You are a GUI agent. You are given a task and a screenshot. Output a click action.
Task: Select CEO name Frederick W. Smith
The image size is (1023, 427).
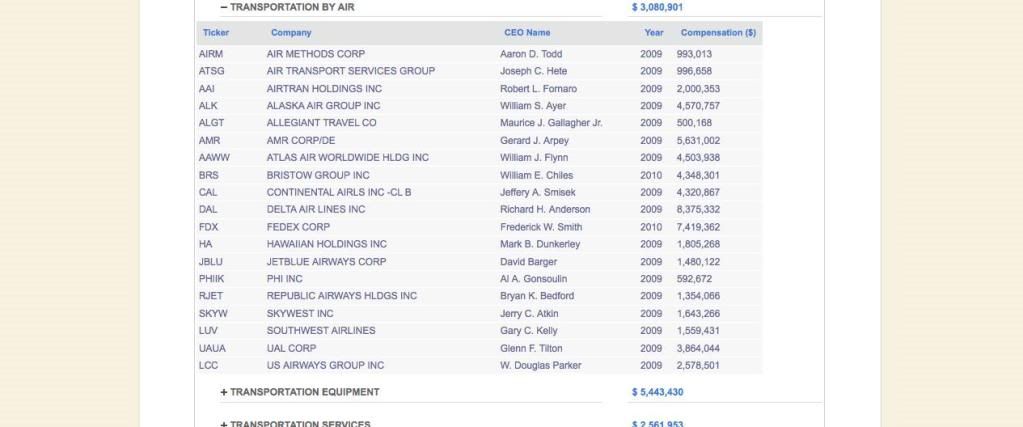(x=542, y=227)
